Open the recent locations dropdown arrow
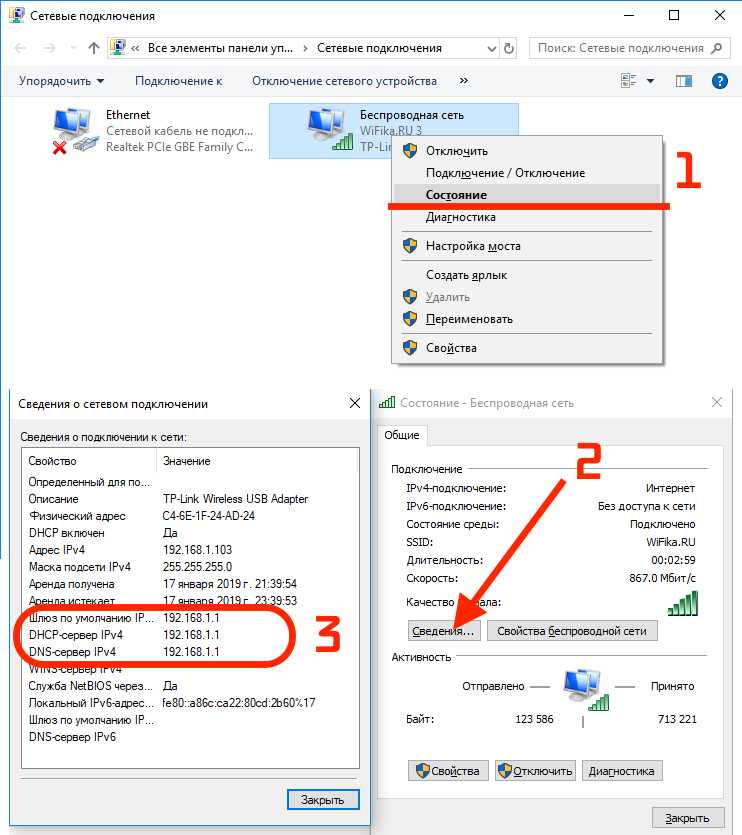Image resolution: width=742 pixels, height=835 pixels. 73,48
